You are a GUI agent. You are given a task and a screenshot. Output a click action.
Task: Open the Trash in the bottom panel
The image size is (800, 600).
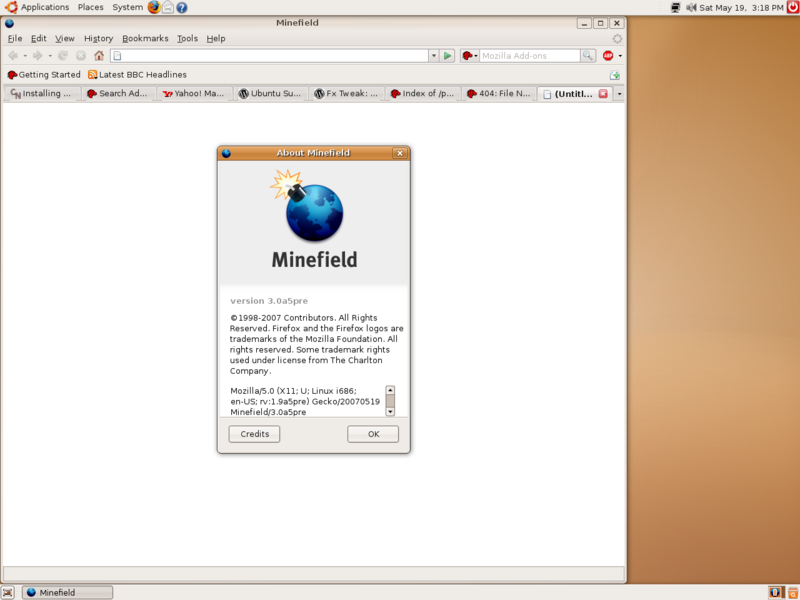(793, 592)
